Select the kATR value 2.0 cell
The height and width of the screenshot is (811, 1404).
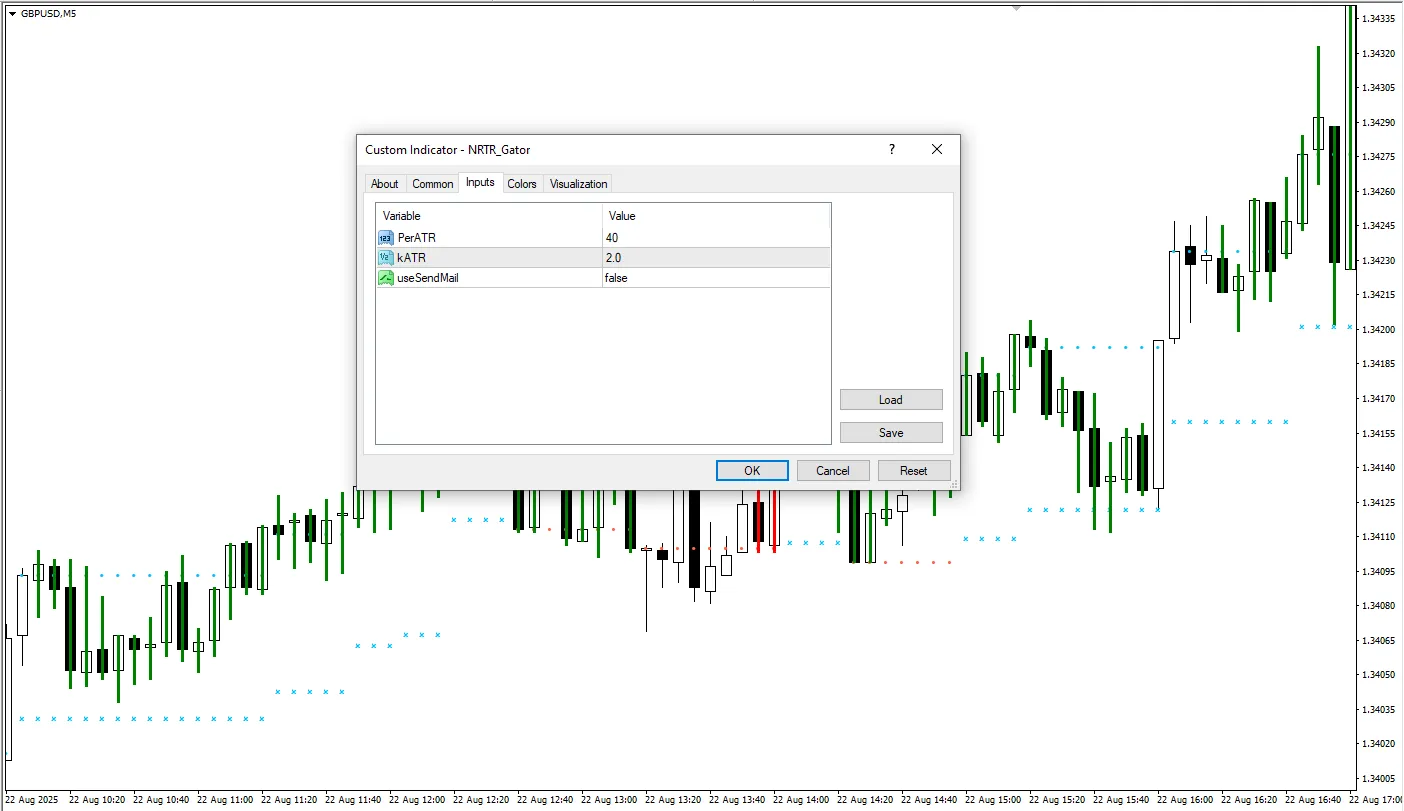(716, 258)
